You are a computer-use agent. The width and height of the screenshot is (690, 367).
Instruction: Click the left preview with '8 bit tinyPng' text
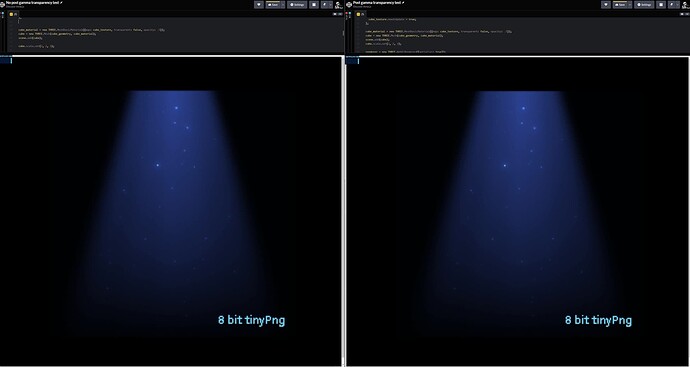tap(171, 211)
